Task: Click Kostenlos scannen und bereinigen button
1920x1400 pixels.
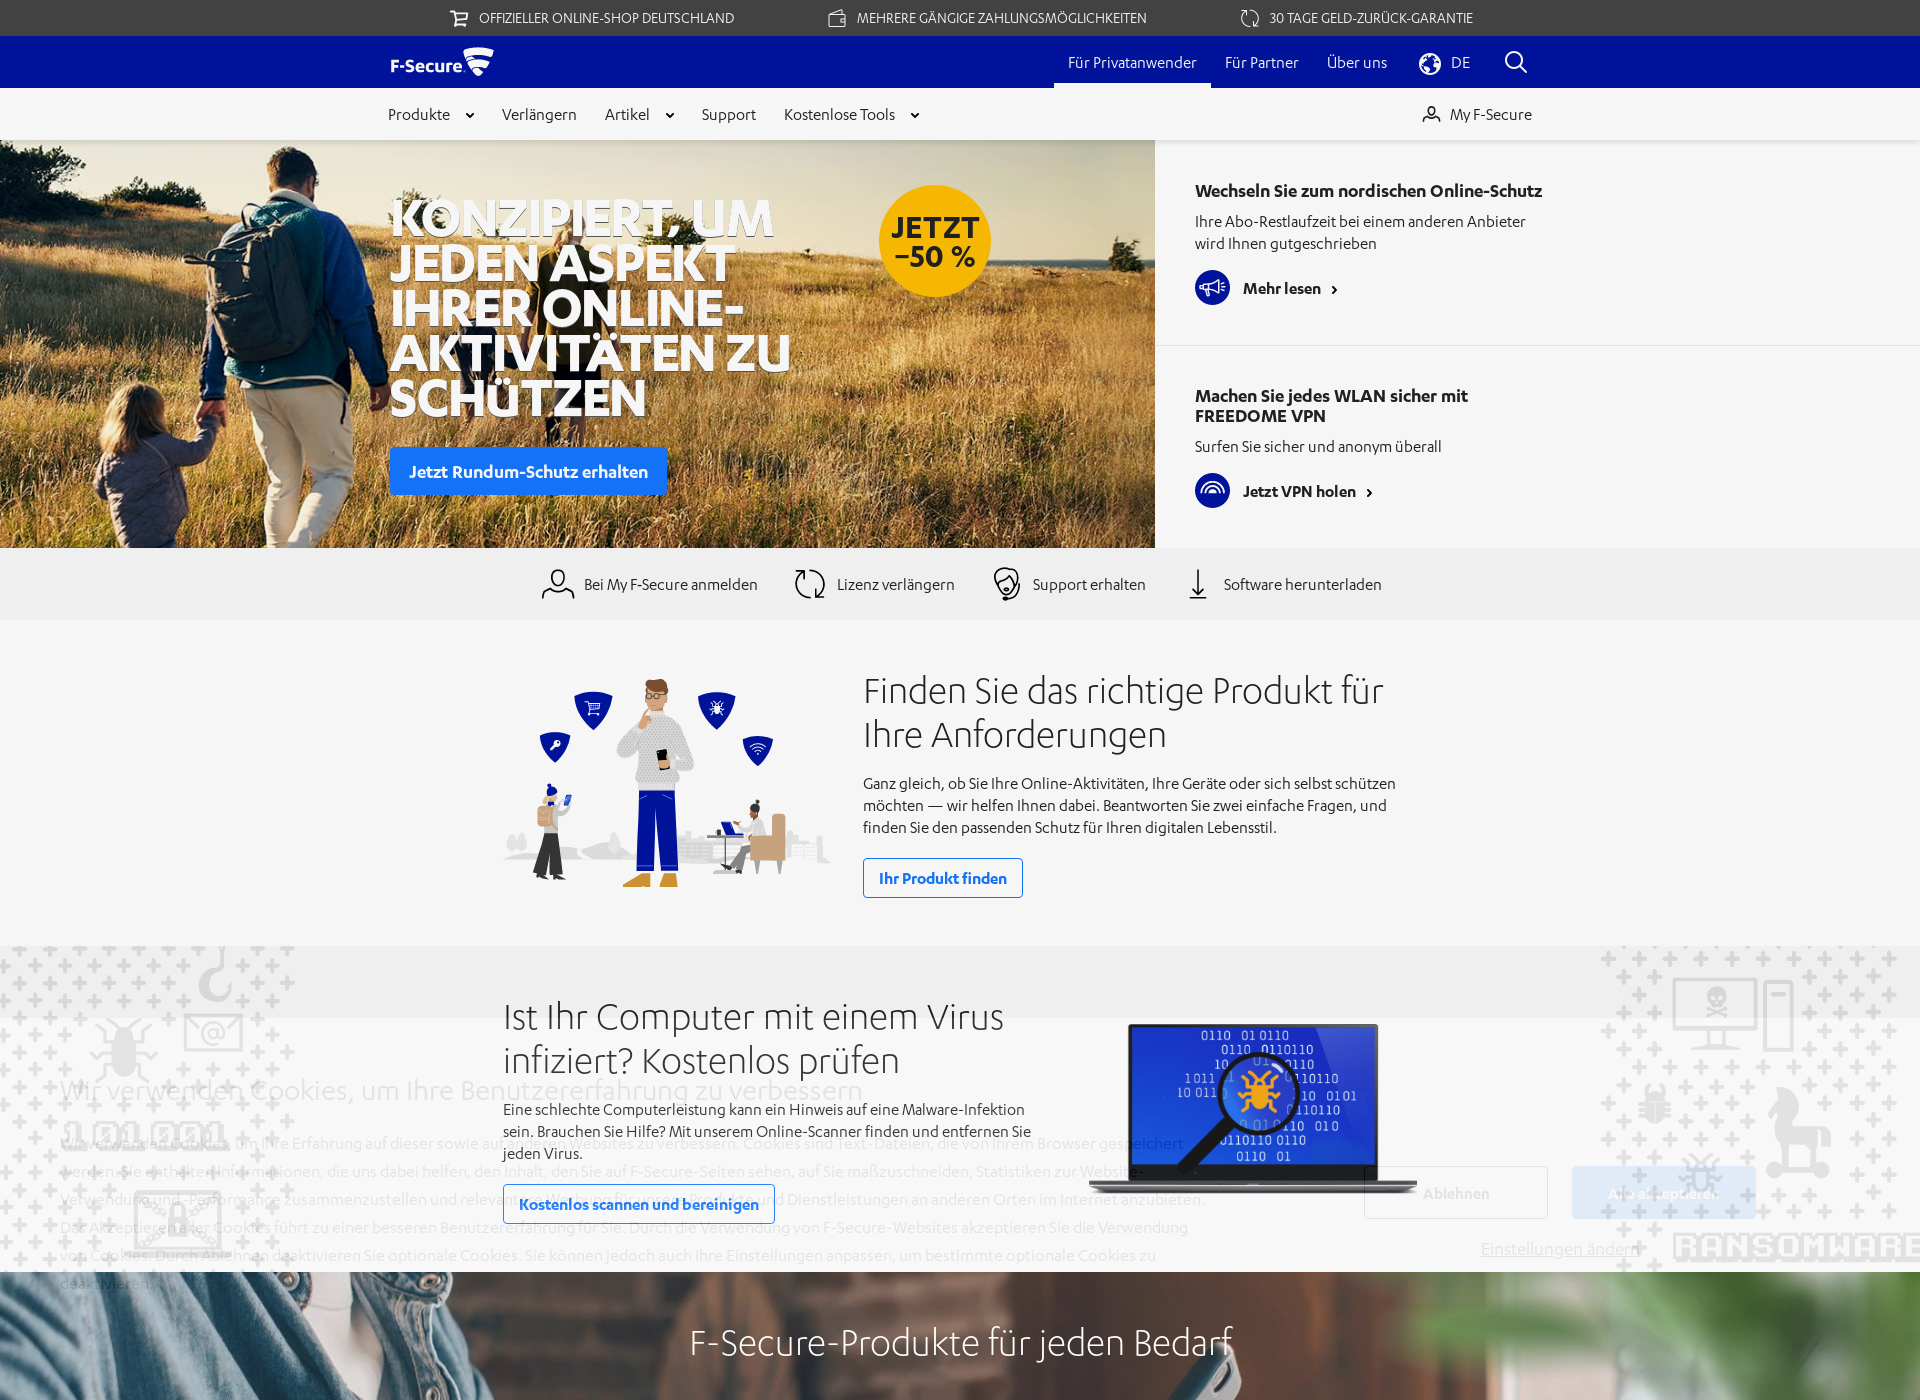Action: point(639,1204)
